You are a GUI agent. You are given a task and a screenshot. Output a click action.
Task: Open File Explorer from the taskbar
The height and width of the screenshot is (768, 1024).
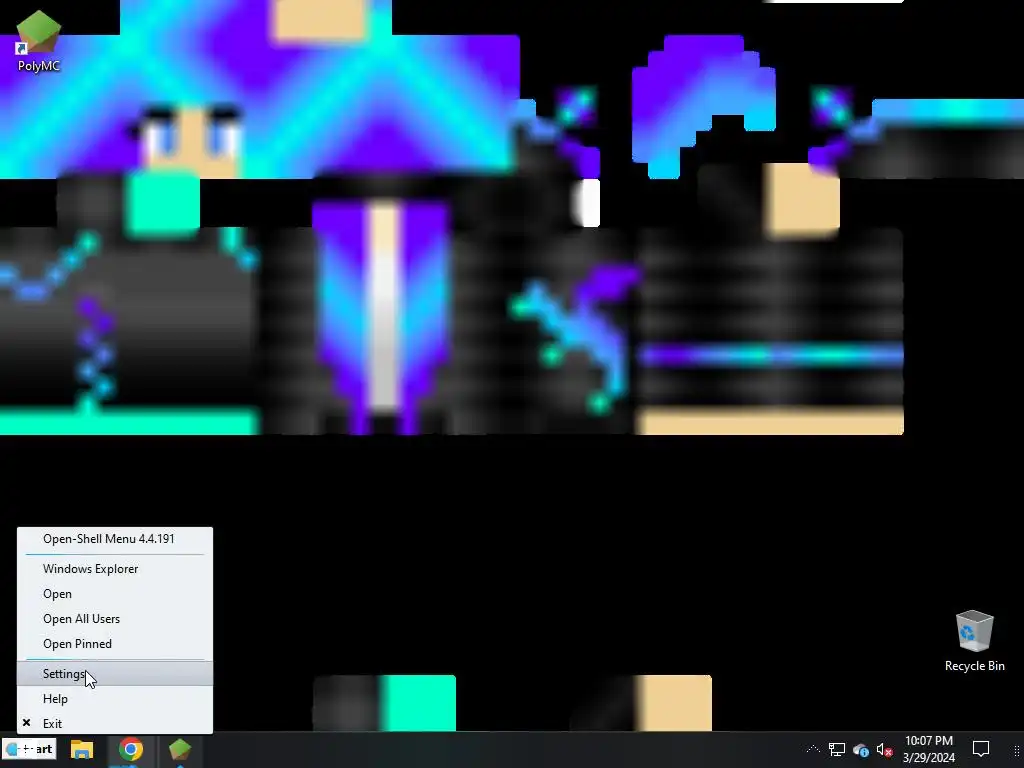click(x=82, y=749)
